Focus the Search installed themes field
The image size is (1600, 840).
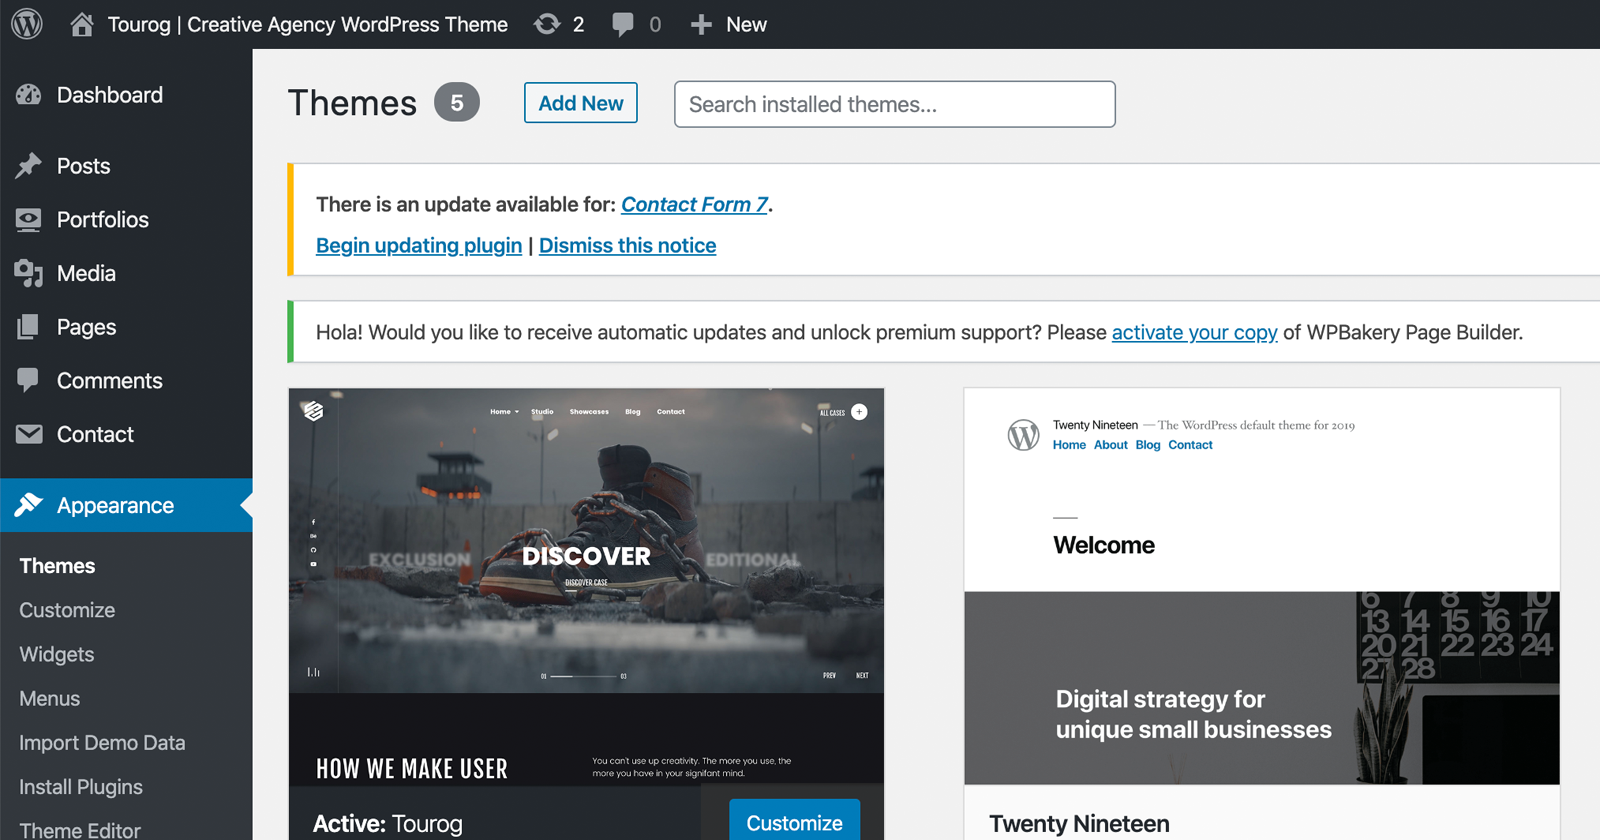click(894, 104)
